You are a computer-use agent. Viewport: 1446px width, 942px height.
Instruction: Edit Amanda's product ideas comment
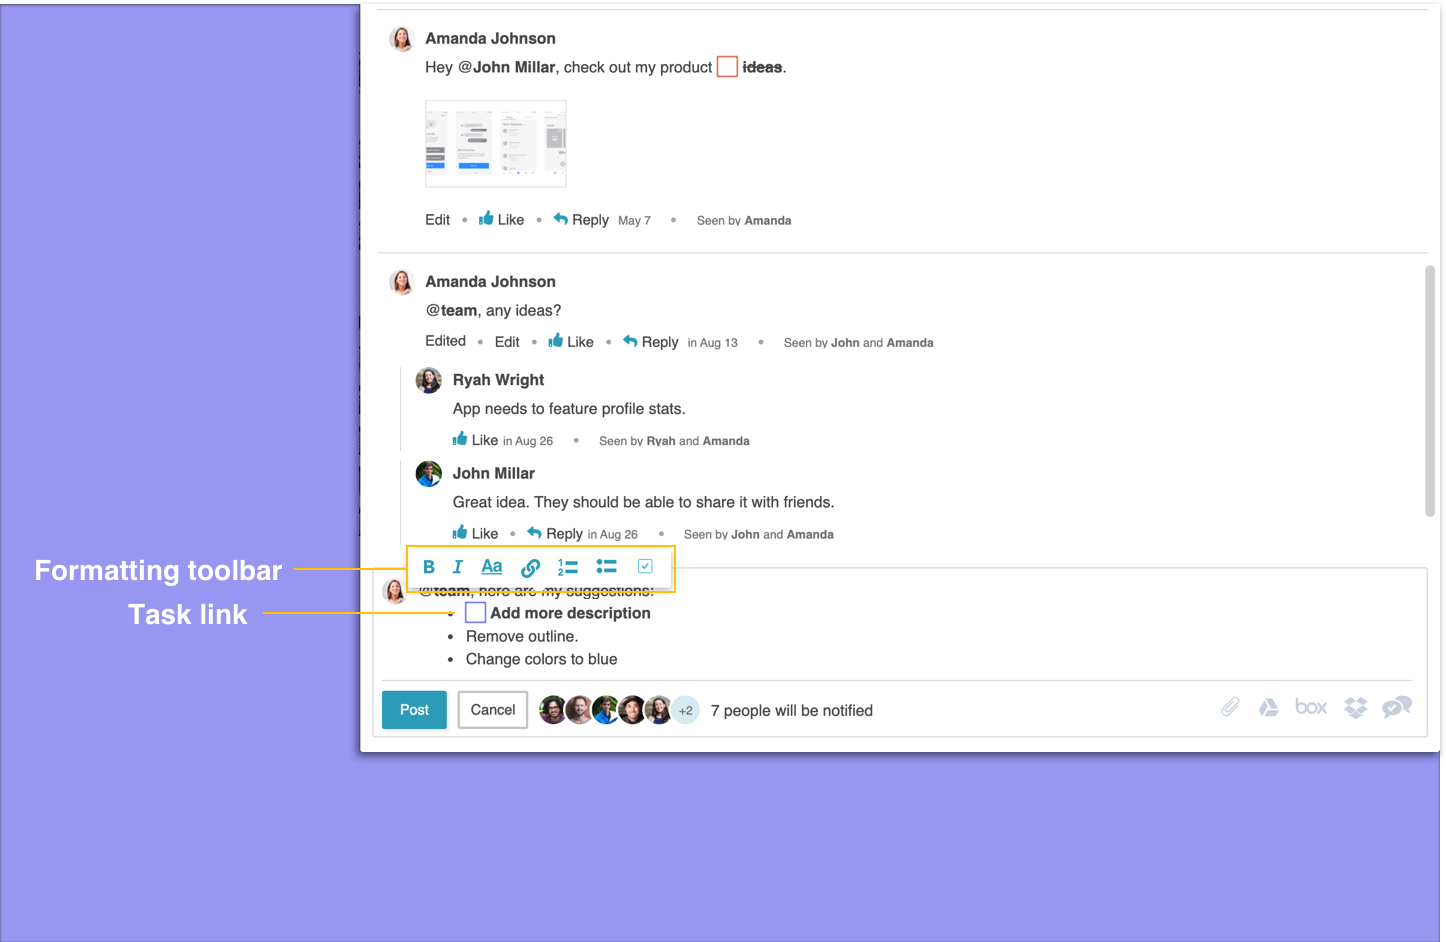tap(437, 220)
